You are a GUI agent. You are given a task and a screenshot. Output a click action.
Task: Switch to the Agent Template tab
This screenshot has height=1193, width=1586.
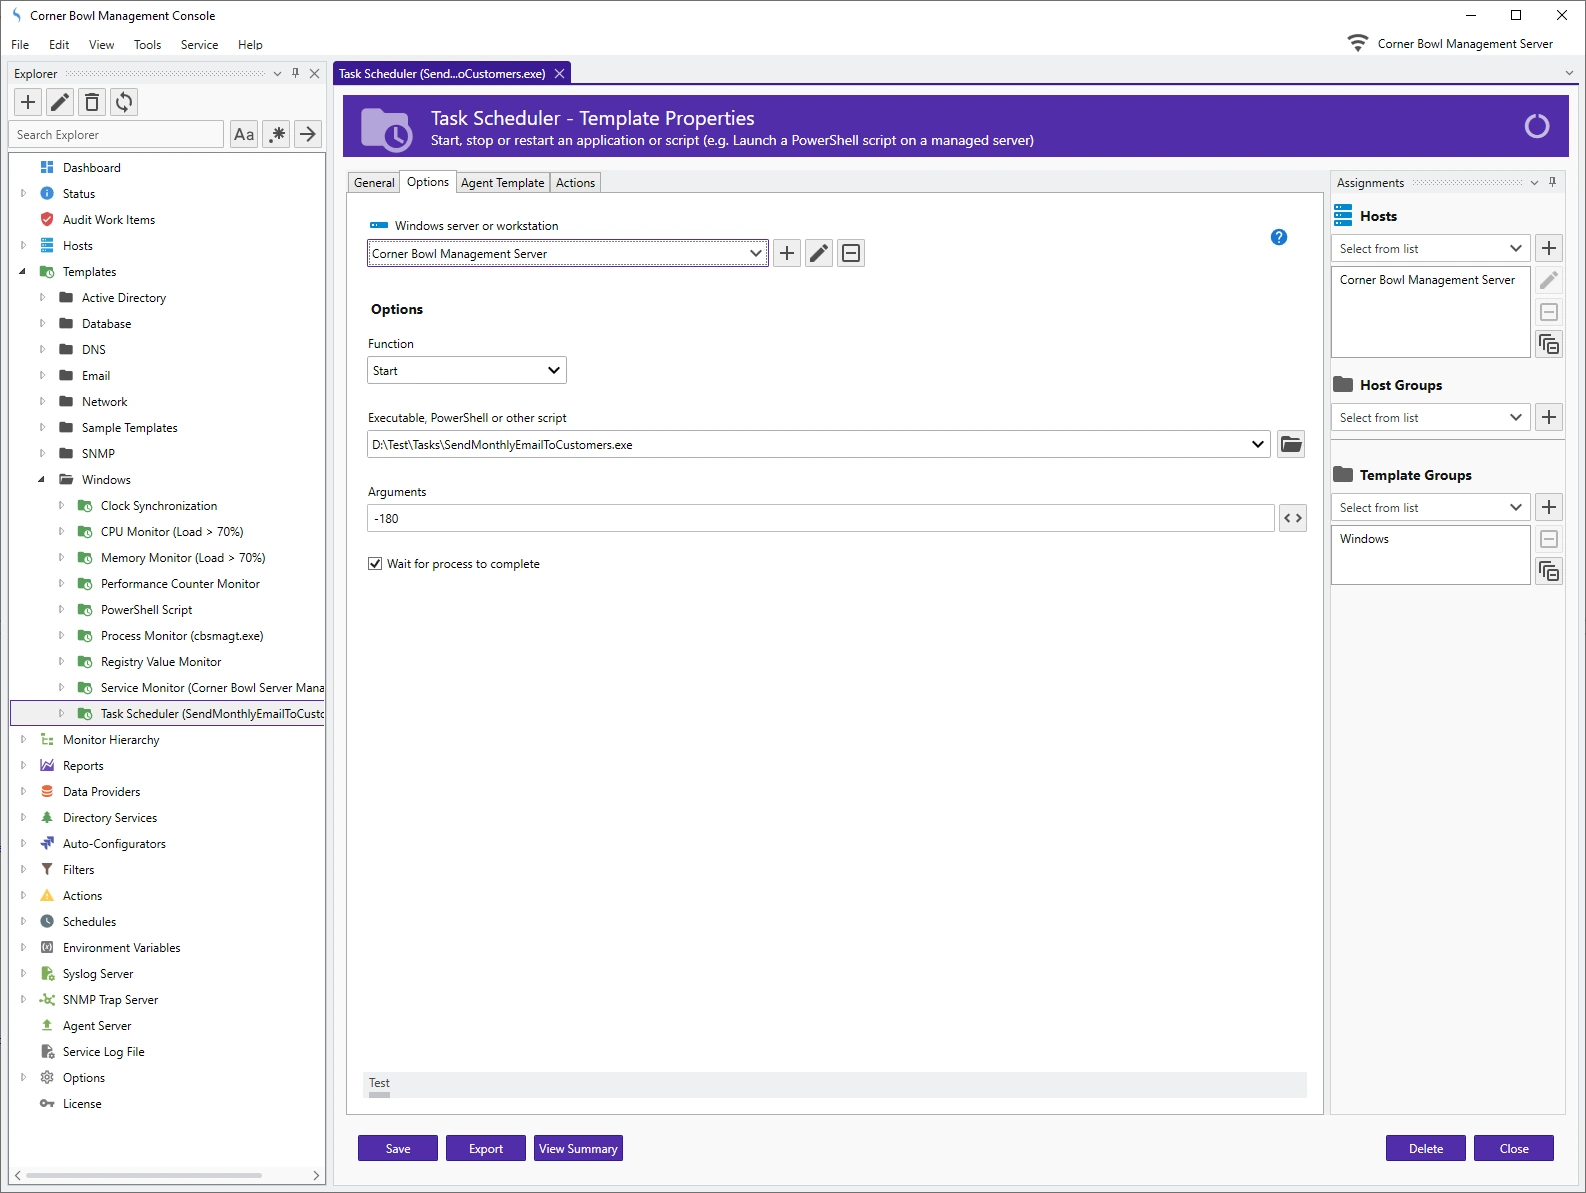(x=502, y=183)
